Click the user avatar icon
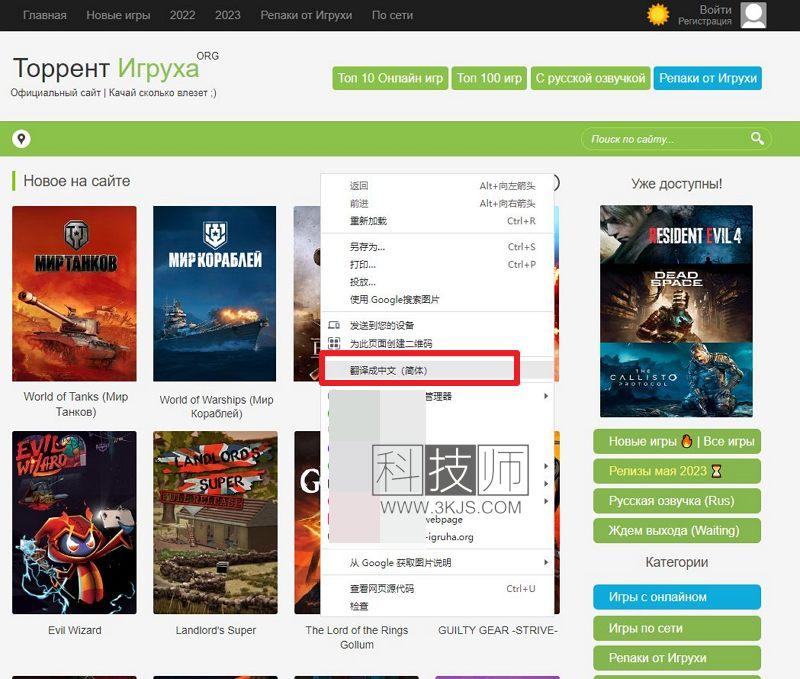 click(x=753, y=15)
